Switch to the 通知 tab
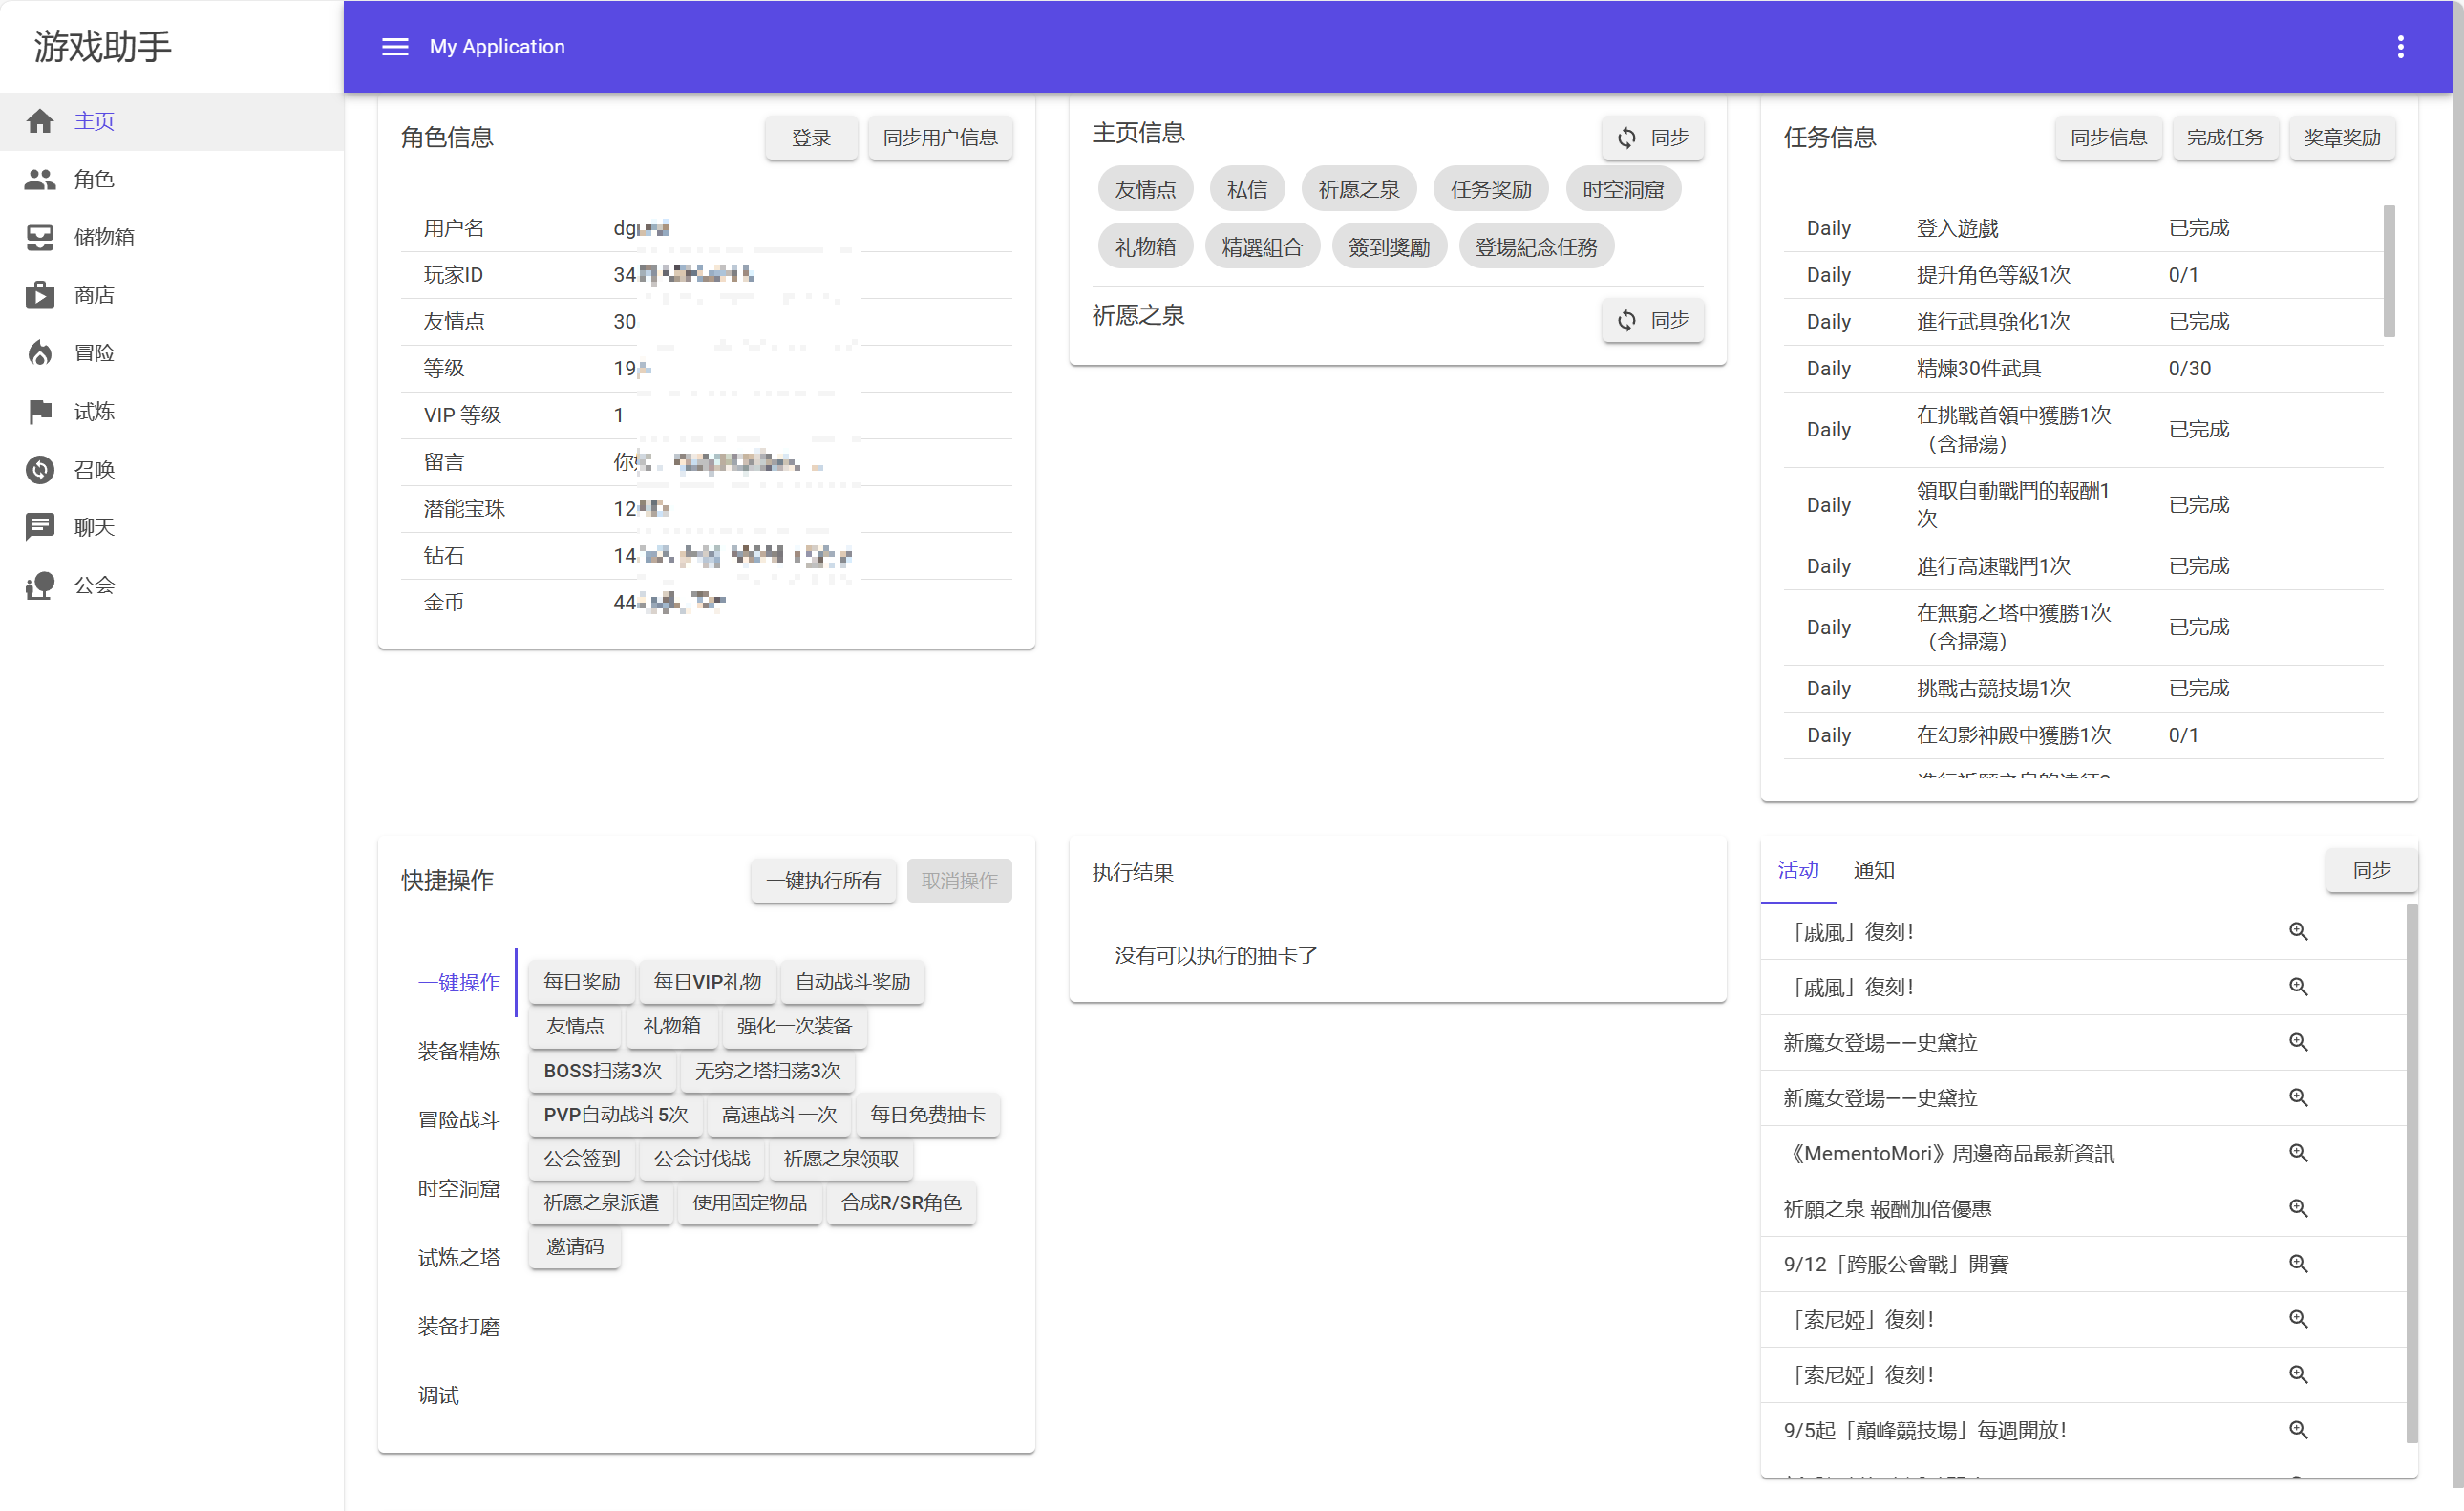 [1873, 870]
